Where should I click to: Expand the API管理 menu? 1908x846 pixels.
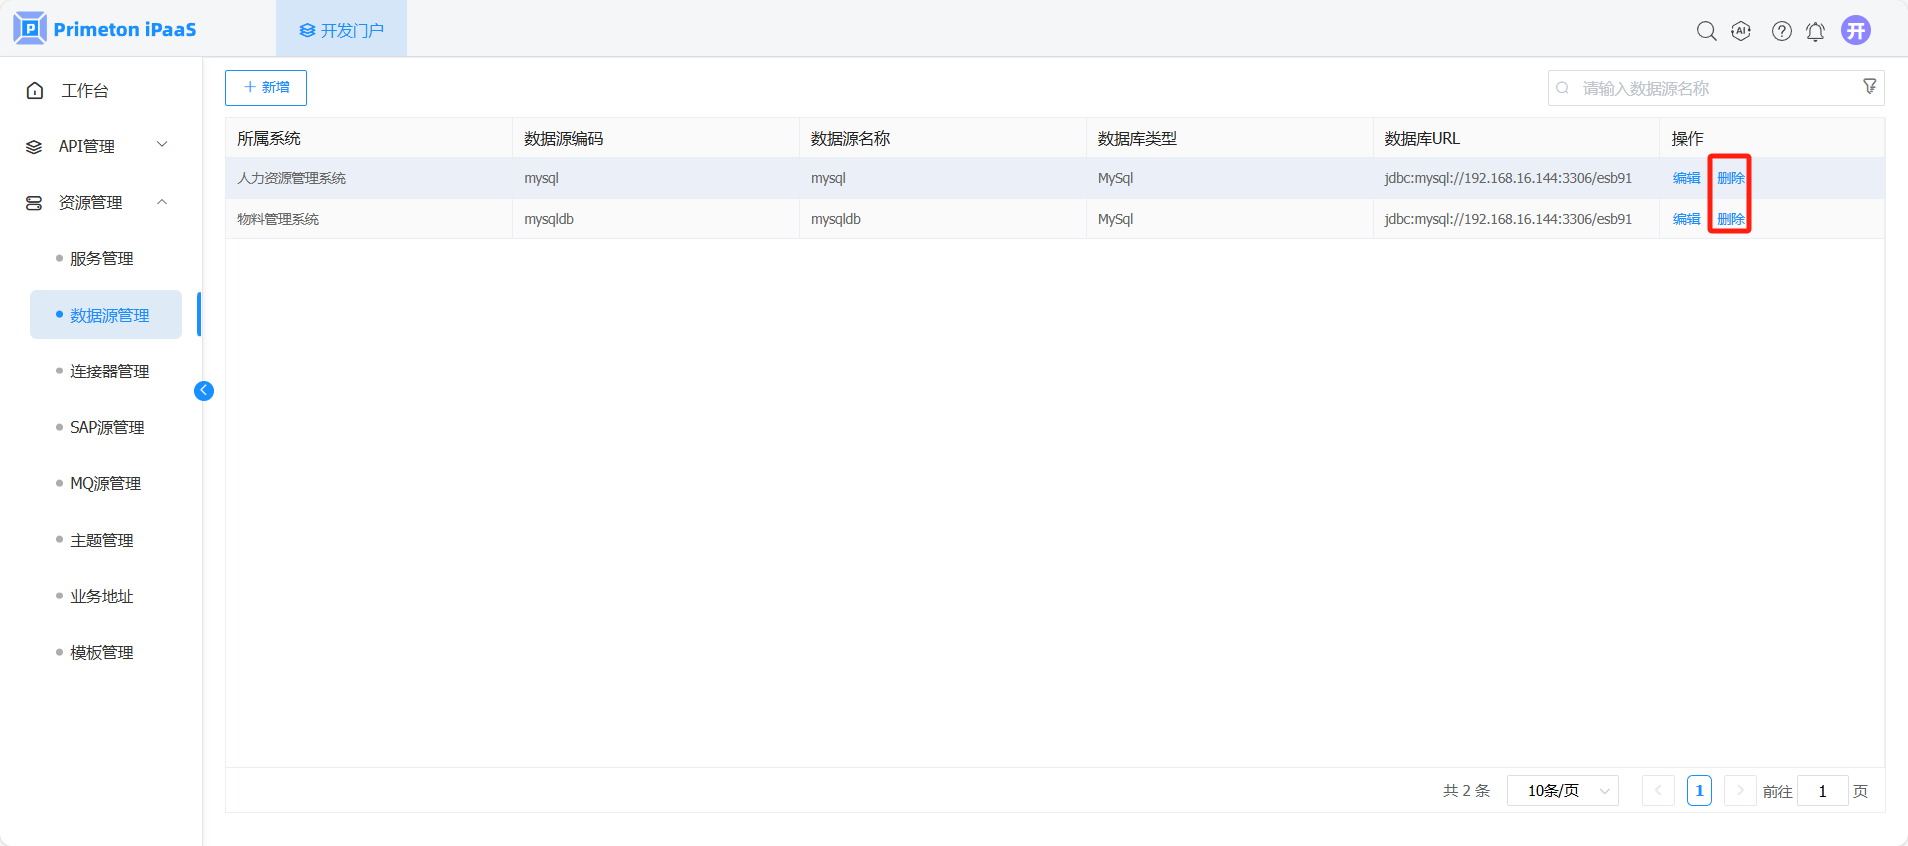(x=96, y=146)
